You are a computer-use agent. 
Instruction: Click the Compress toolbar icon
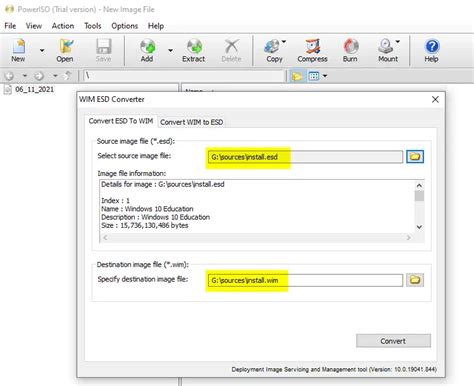(x=312, y=50)
